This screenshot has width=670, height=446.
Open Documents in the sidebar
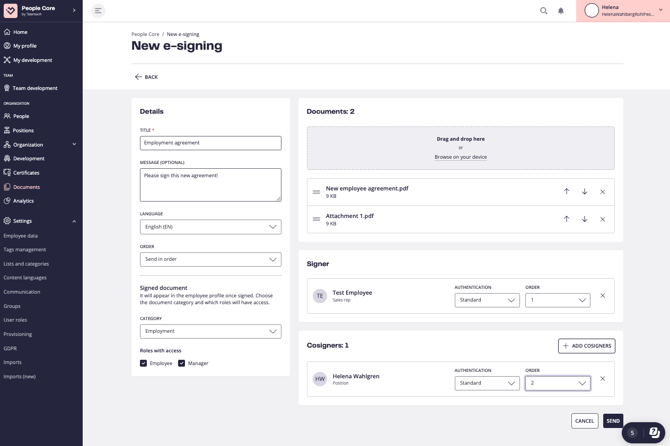coord(26,187)
